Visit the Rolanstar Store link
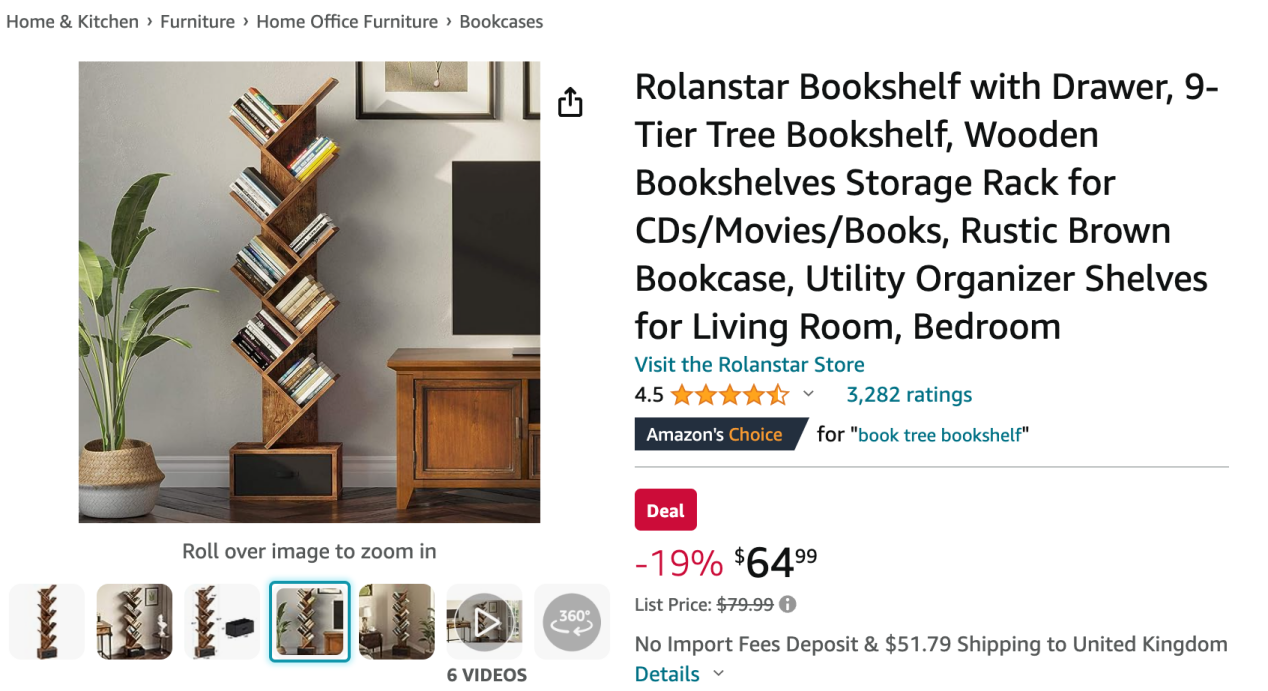 coord(749,364)
